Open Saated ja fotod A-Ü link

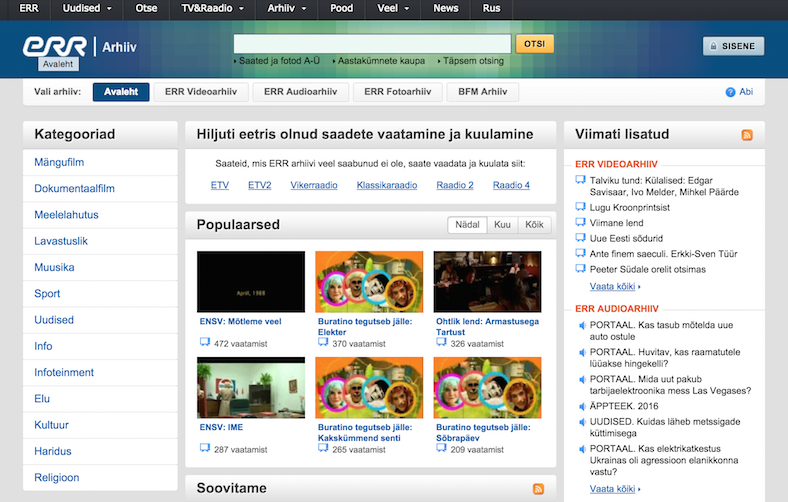(x=279, y=61)
